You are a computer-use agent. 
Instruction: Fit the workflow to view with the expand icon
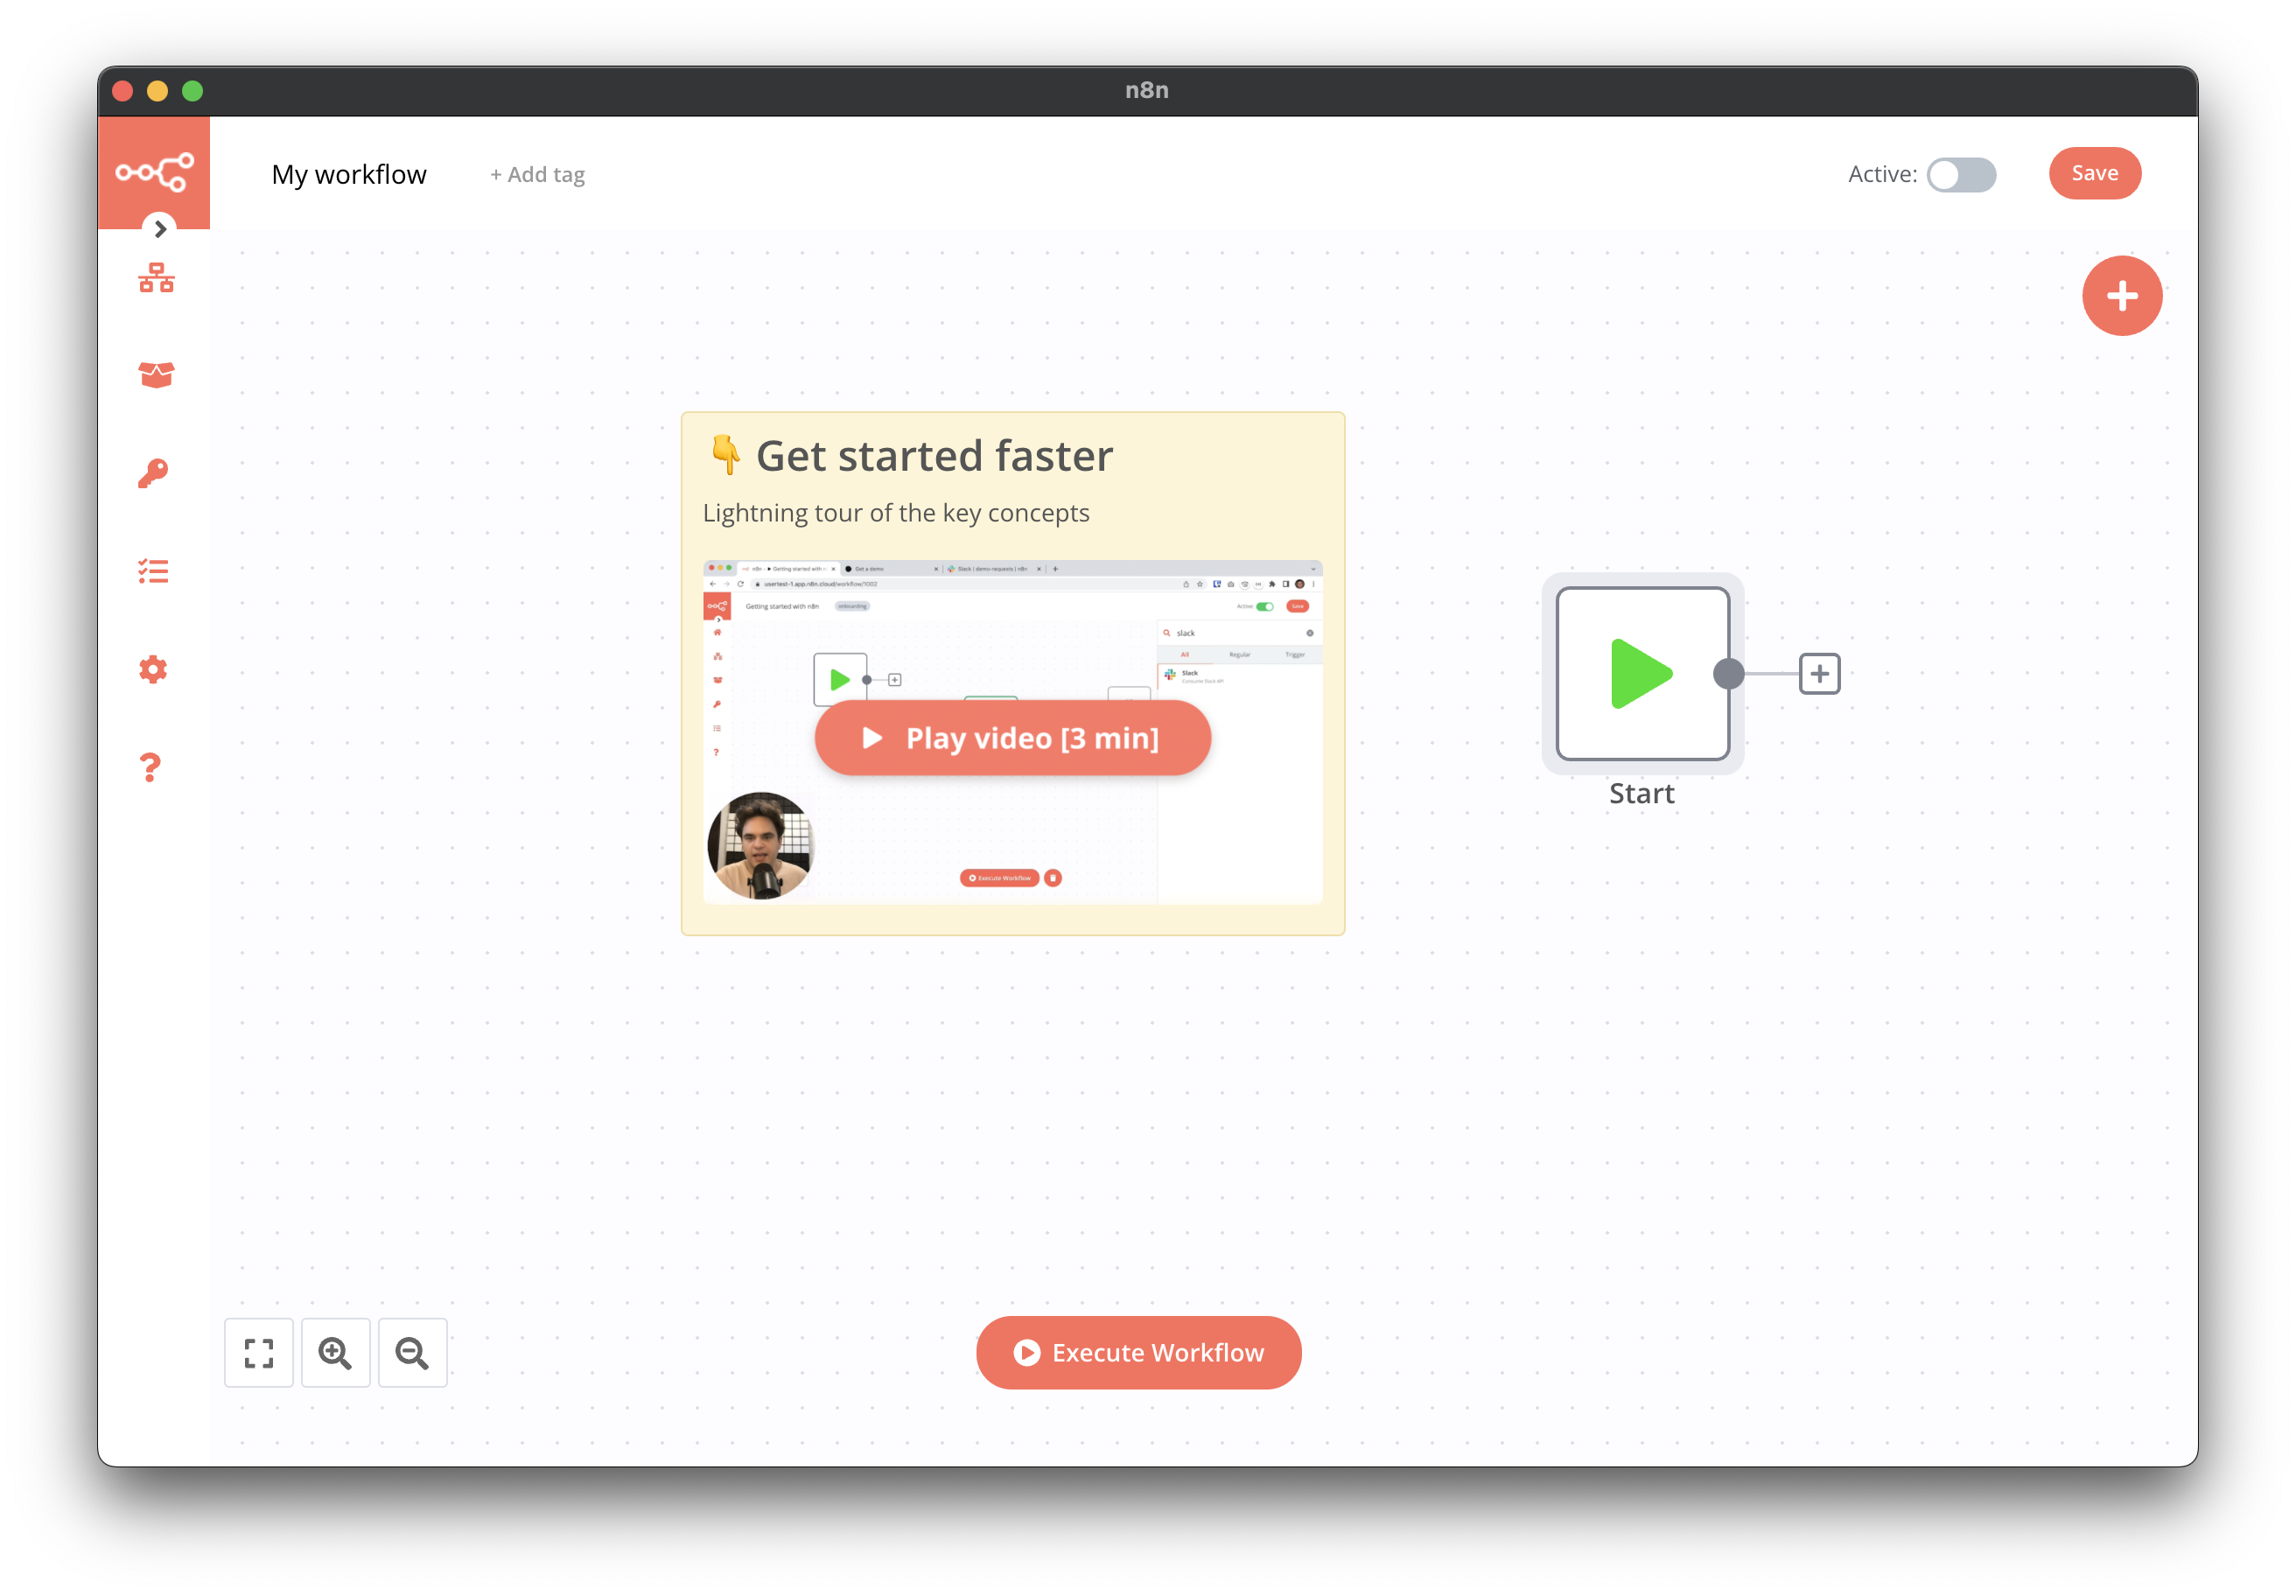[x=259, y=1353]
